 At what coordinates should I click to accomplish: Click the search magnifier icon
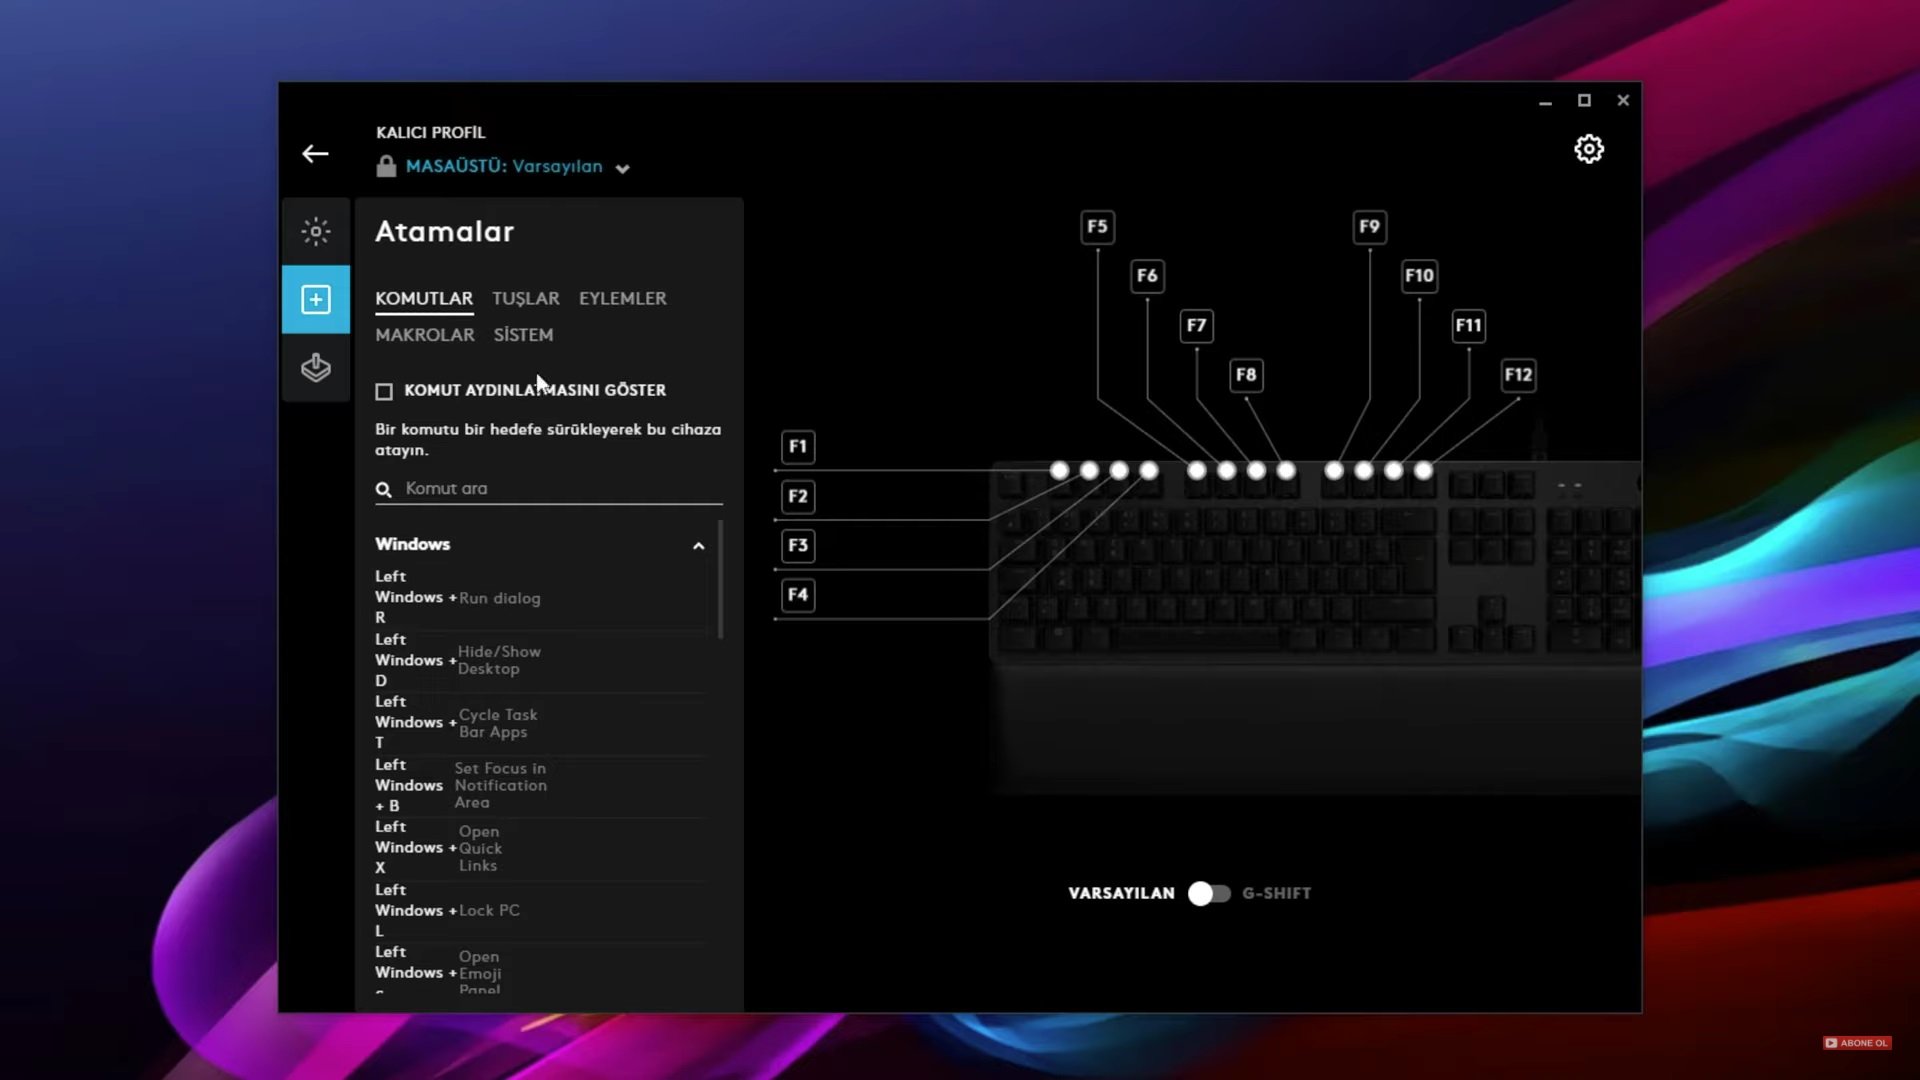[383, 489]
